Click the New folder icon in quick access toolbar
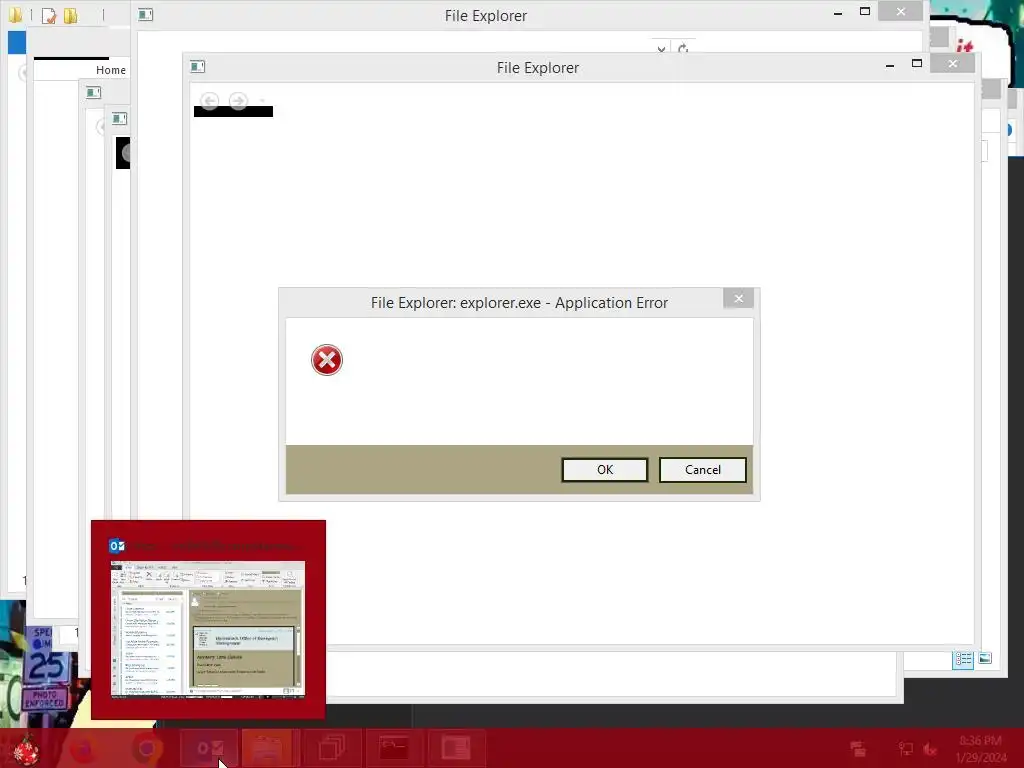1024x768 pixels. [71, 15]
